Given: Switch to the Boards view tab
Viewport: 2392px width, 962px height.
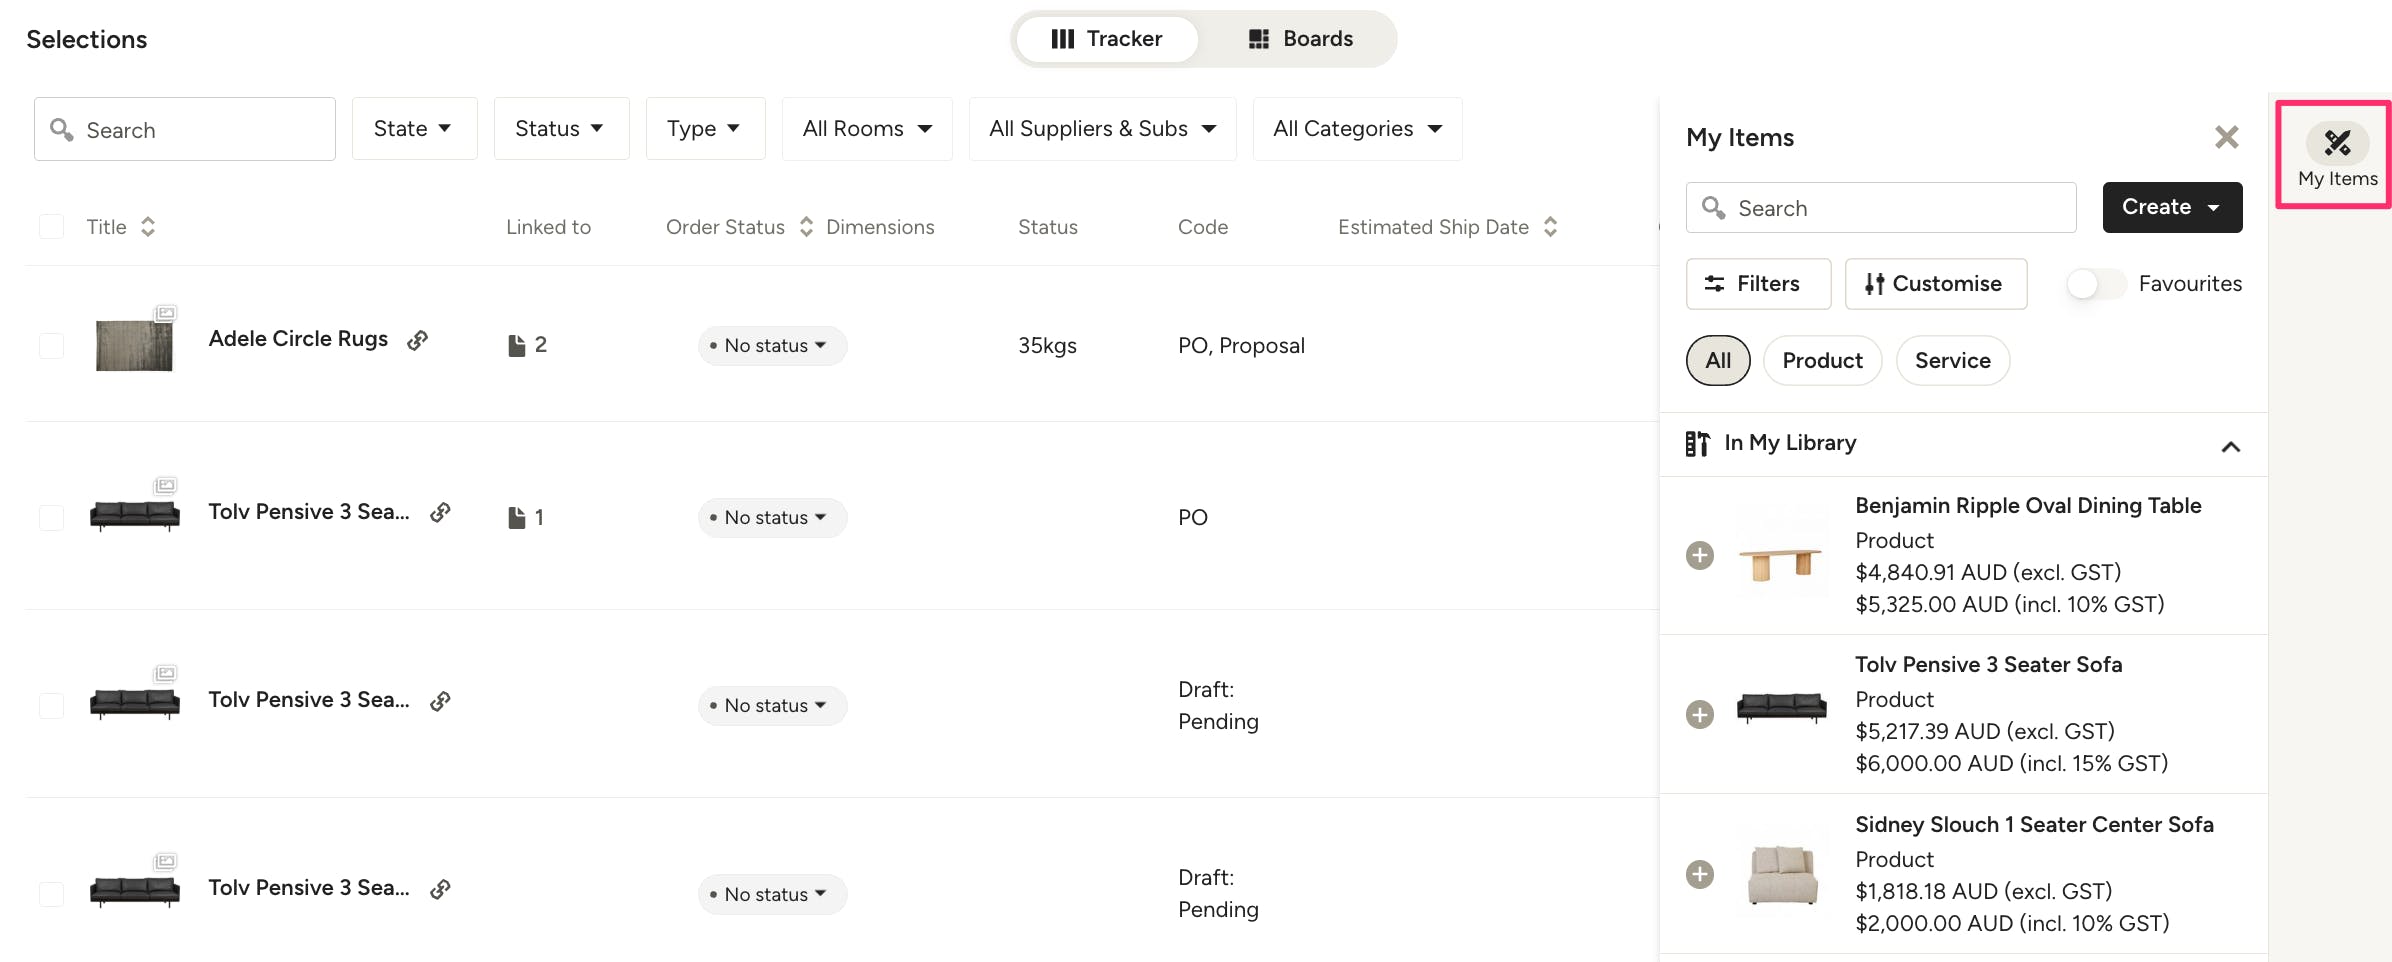Looking at the screenshot, I should (x=1300, y=39).
